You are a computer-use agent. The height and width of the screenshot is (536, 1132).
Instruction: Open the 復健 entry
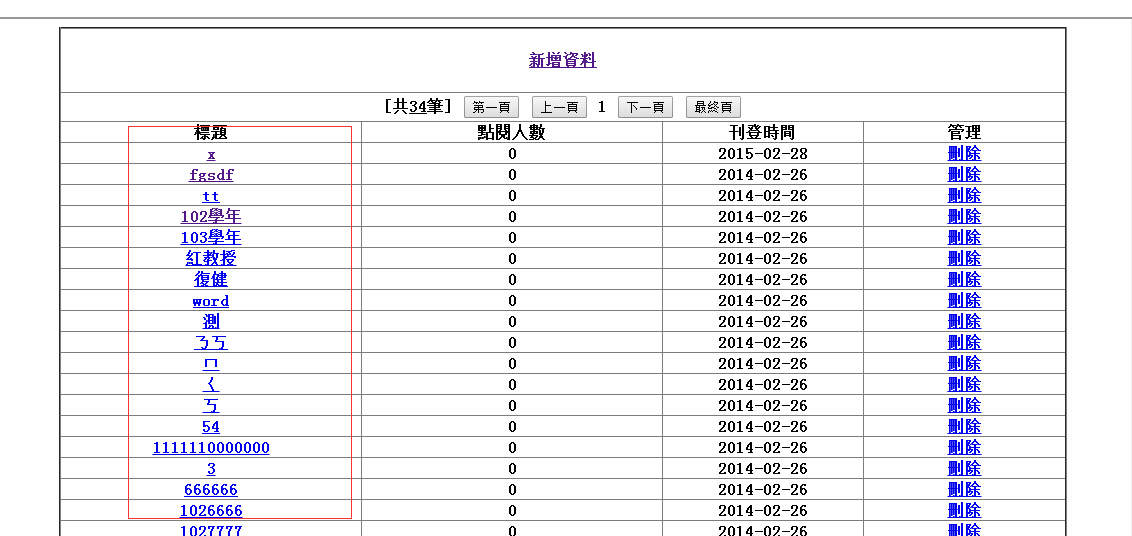[211, 280]
